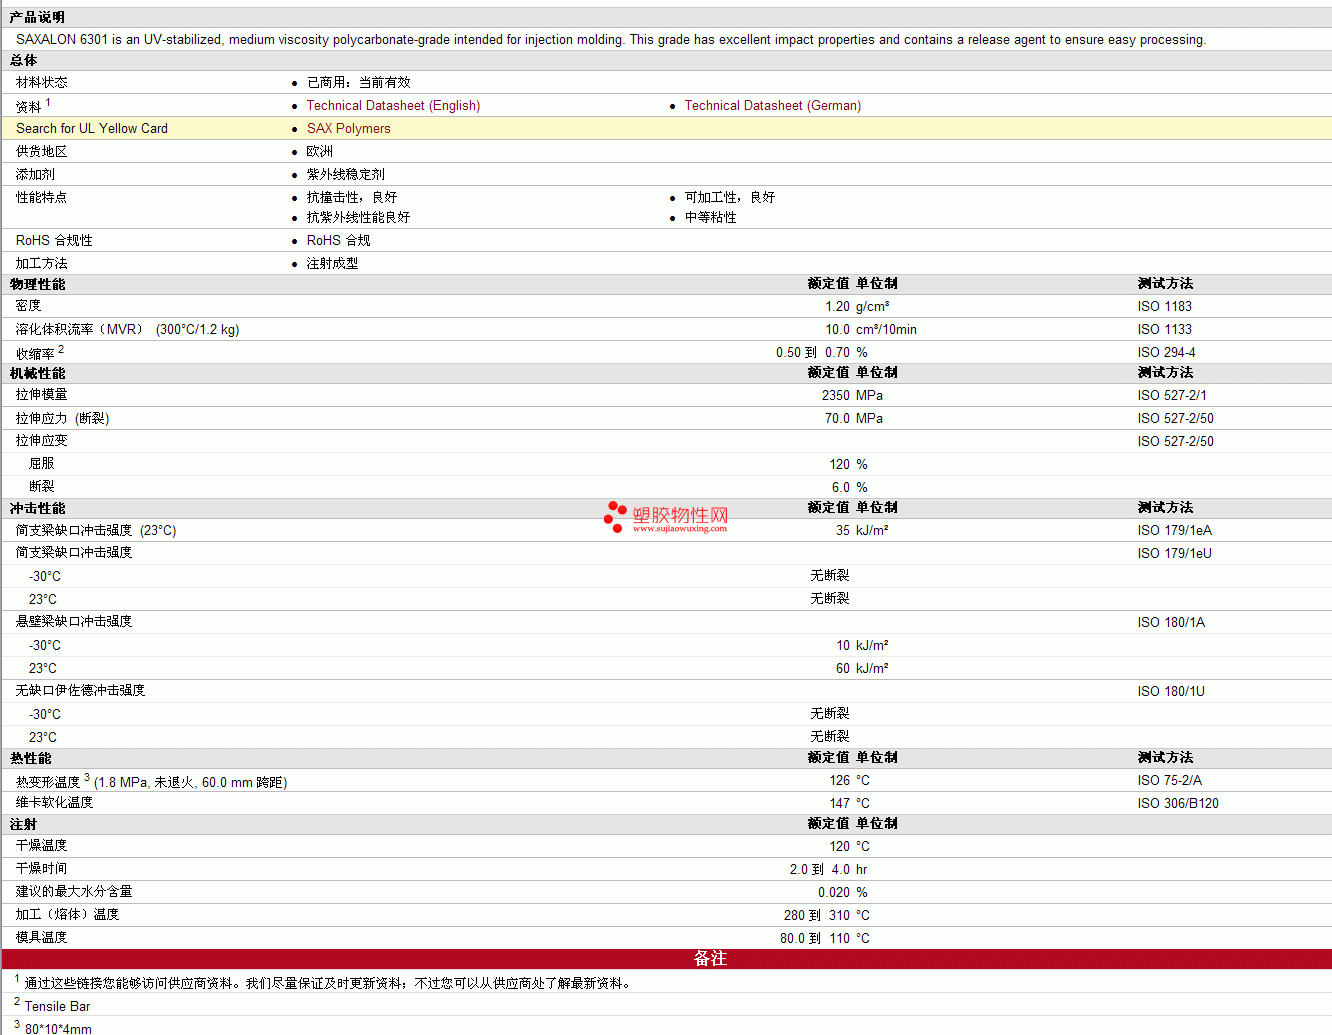Select the heat deflection value 126
Image resolution: width=1332 pixels, height=1035 pixels.
pyautogui.click(x=840, y=781)
